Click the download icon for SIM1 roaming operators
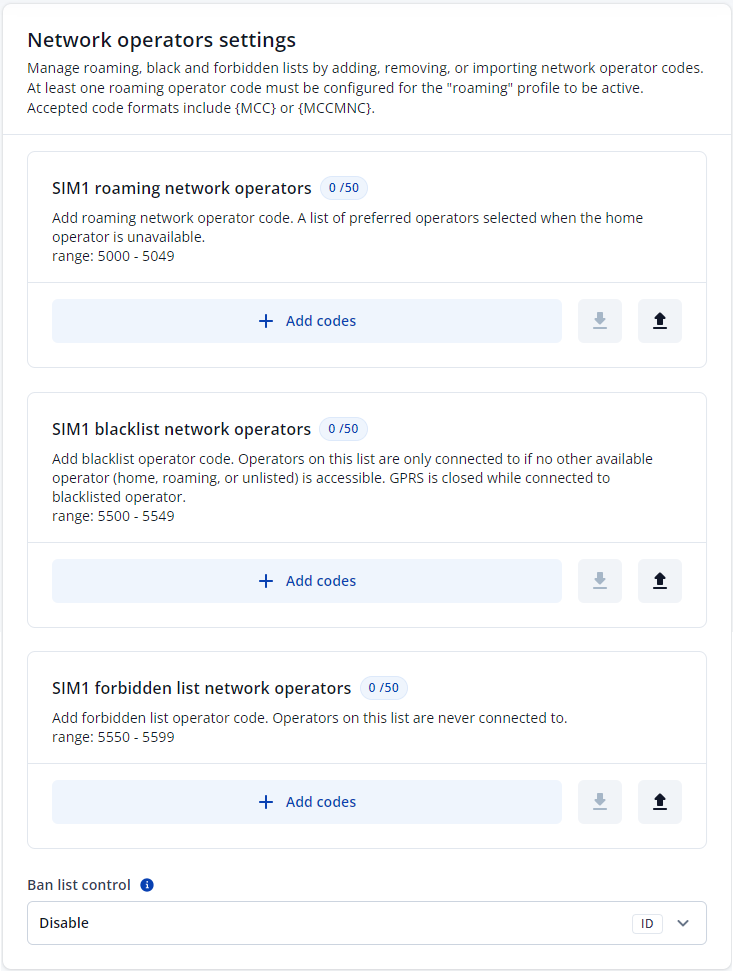Screen dimensions: 734x971 (600, 321)
